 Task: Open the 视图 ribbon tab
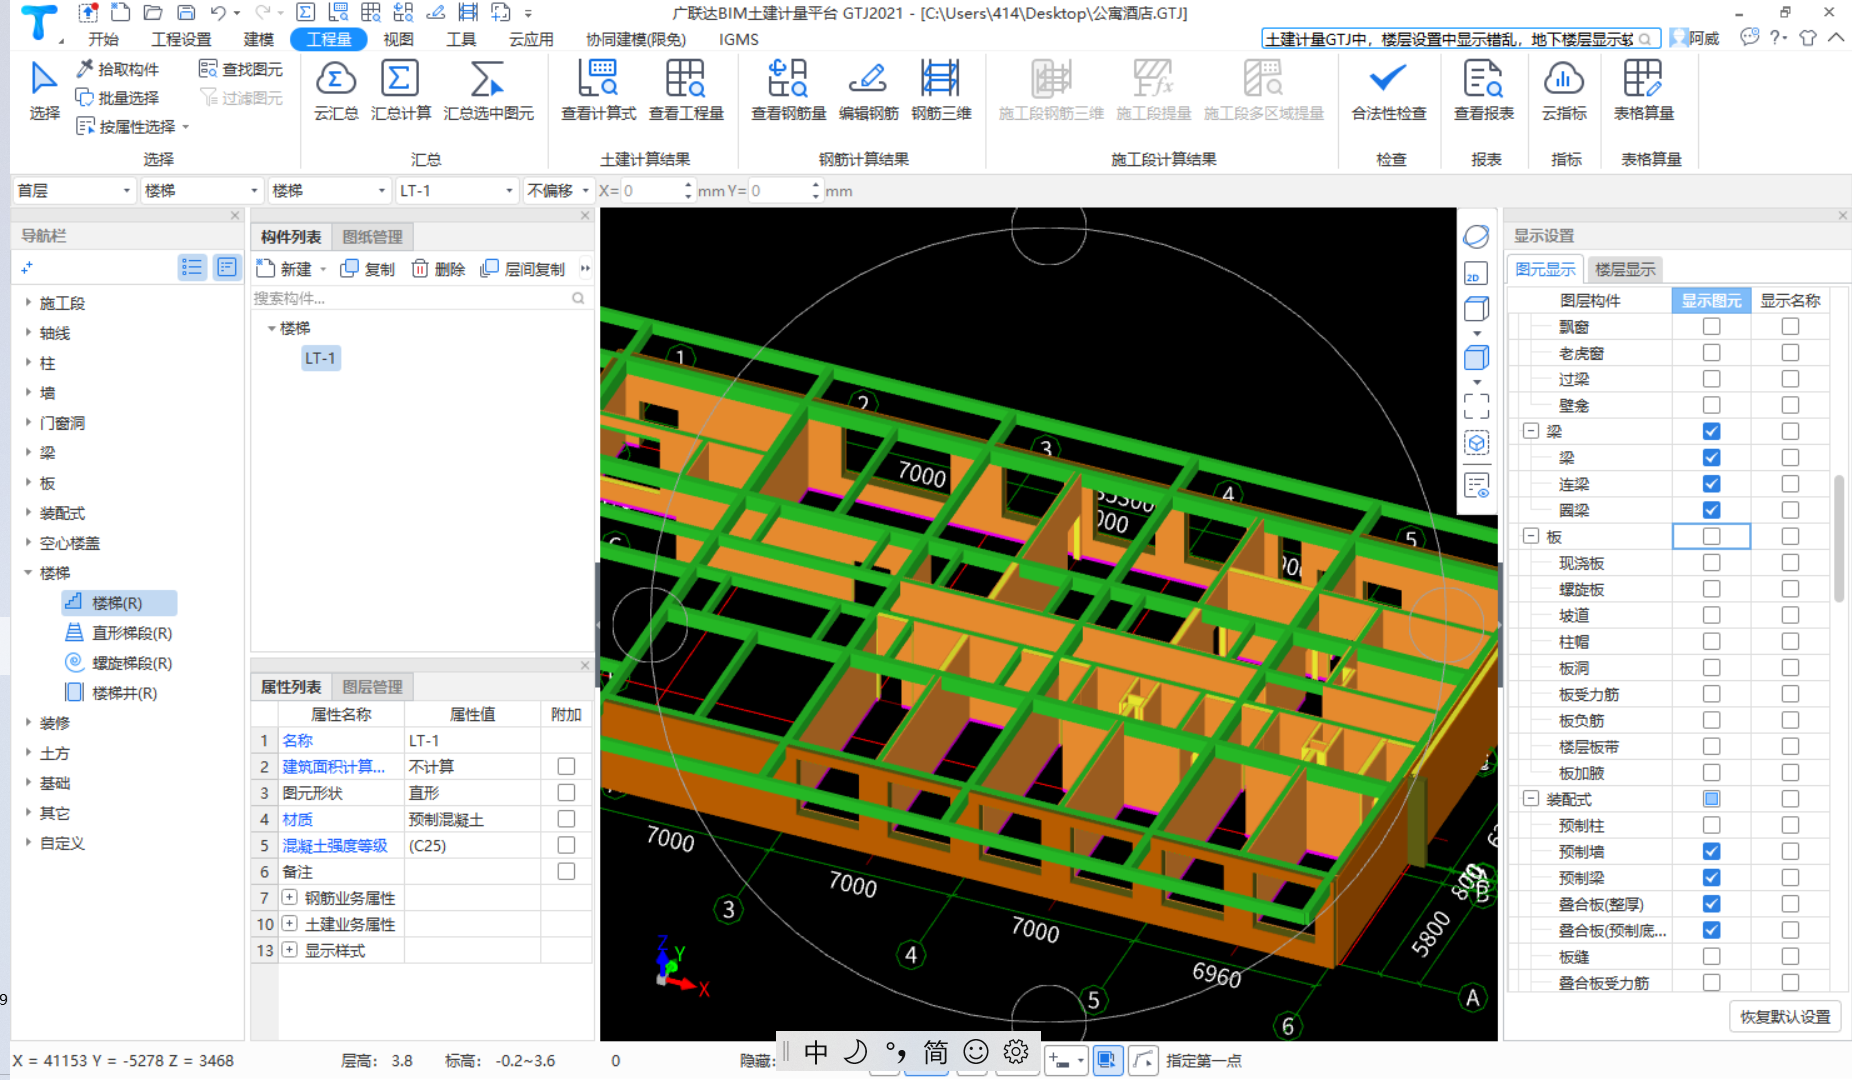pos(398,39)
